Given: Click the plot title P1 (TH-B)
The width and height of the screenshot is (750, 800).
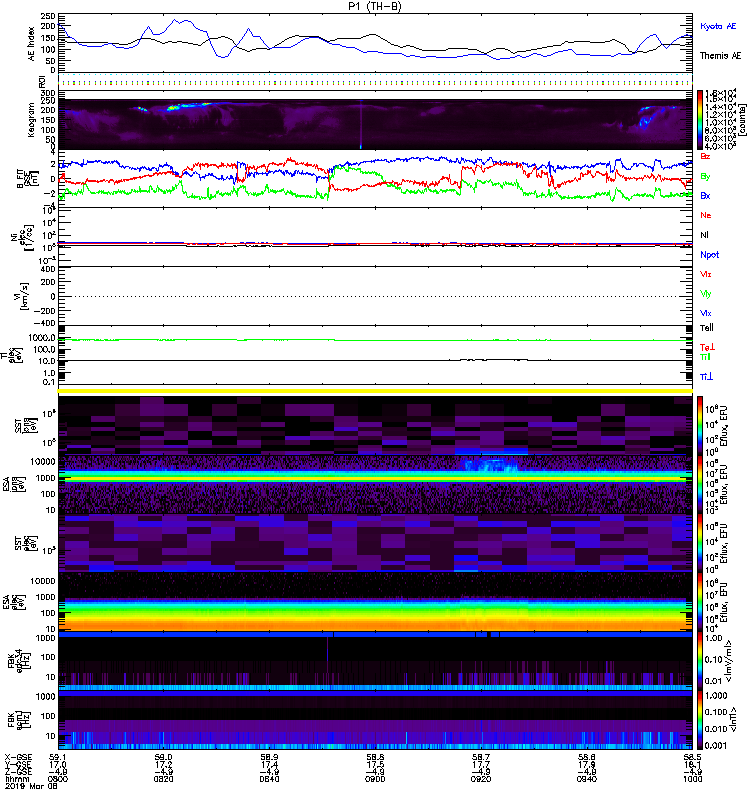Looking at the screenshot, I should [374, 6].
